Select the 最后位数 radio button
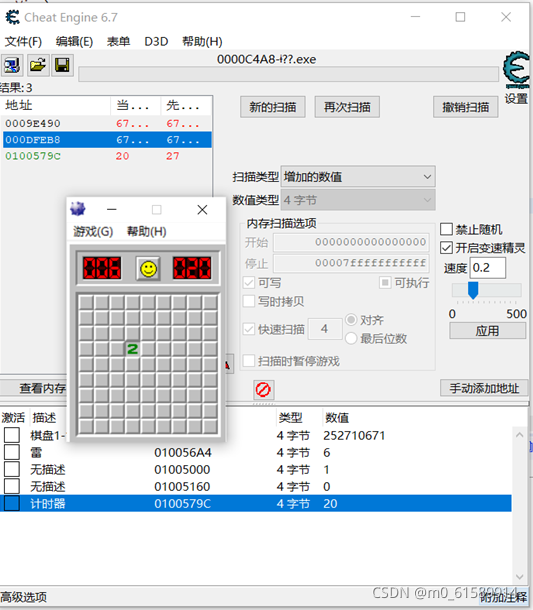The height and width of the screenshot is (610, 533). [x=351, y=338]
